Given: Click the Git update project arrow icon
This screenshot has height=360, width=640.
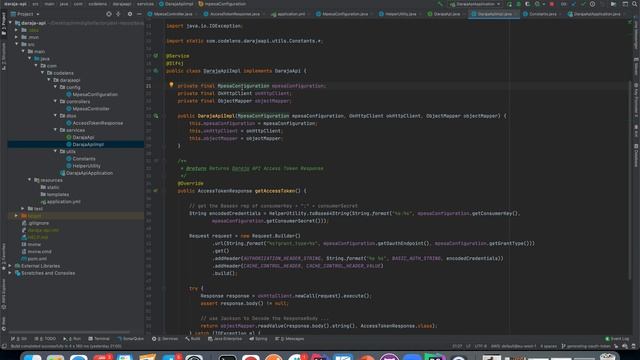Looking at the screenshot, I should (573, 4).
